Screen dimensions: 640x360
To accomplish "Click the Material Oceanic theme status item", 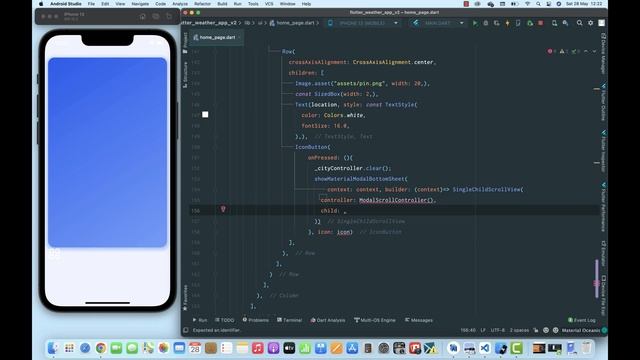I will 581,330.
